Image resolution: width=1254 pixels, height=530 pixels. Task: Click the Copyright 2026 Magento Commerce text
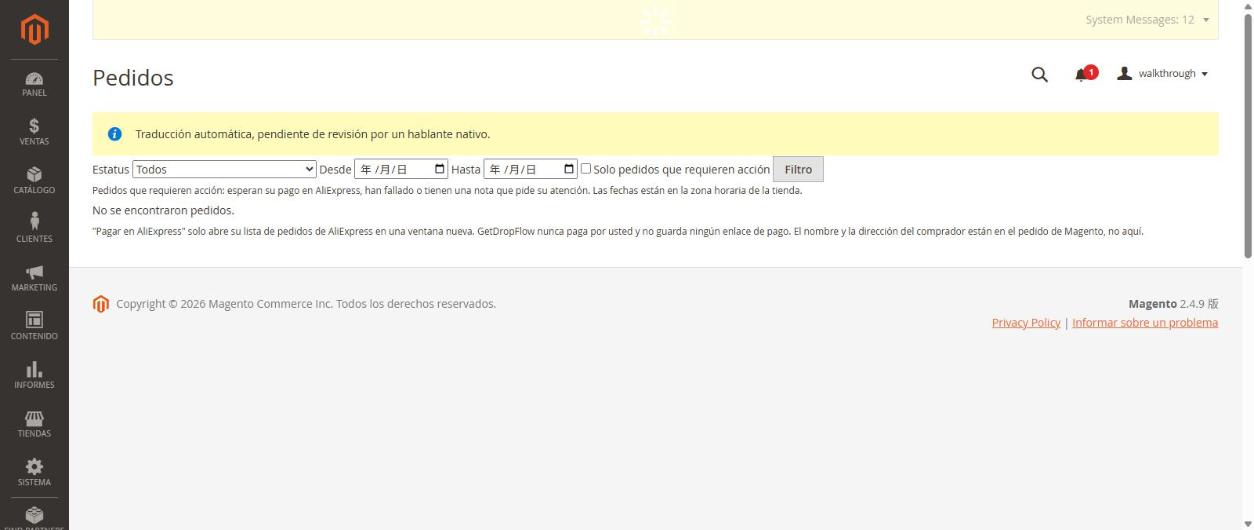coord(306,304)
